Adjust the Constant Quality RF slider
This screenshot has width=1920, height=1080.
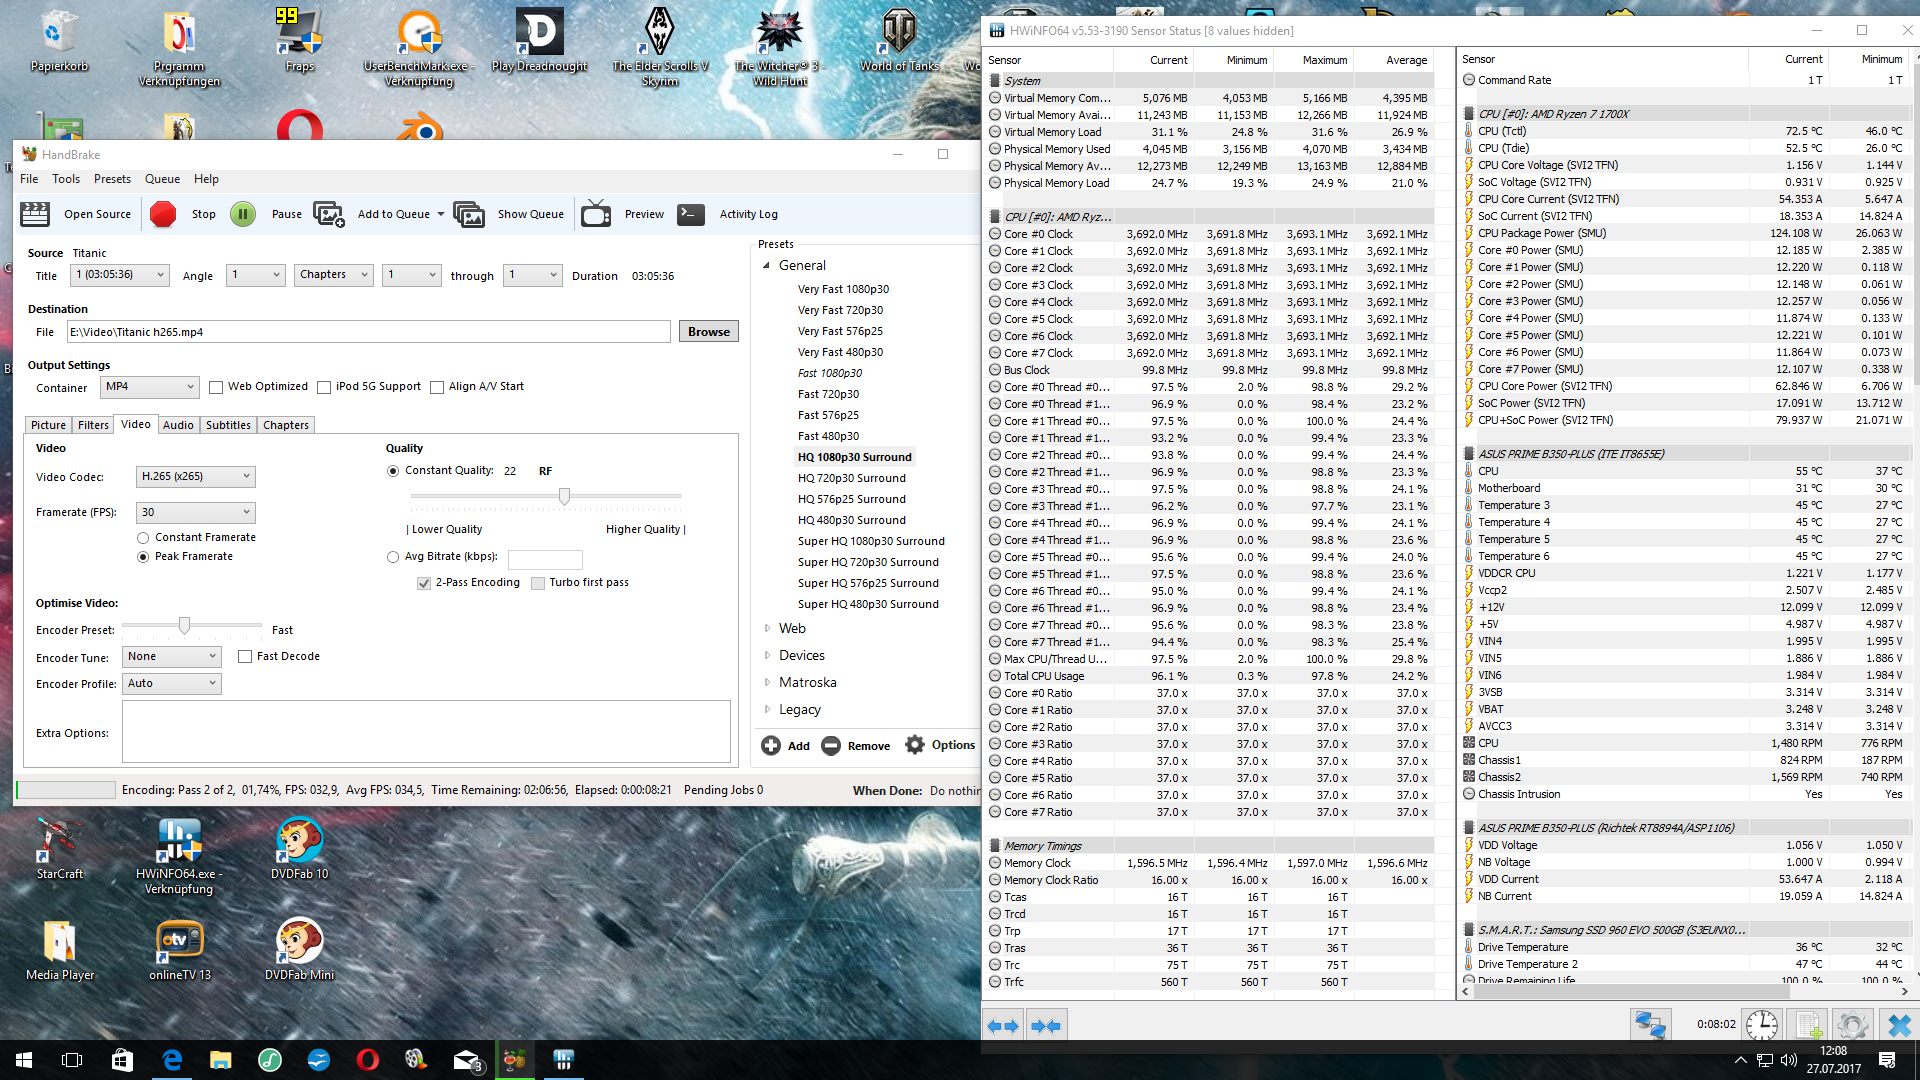click(565, 496)
